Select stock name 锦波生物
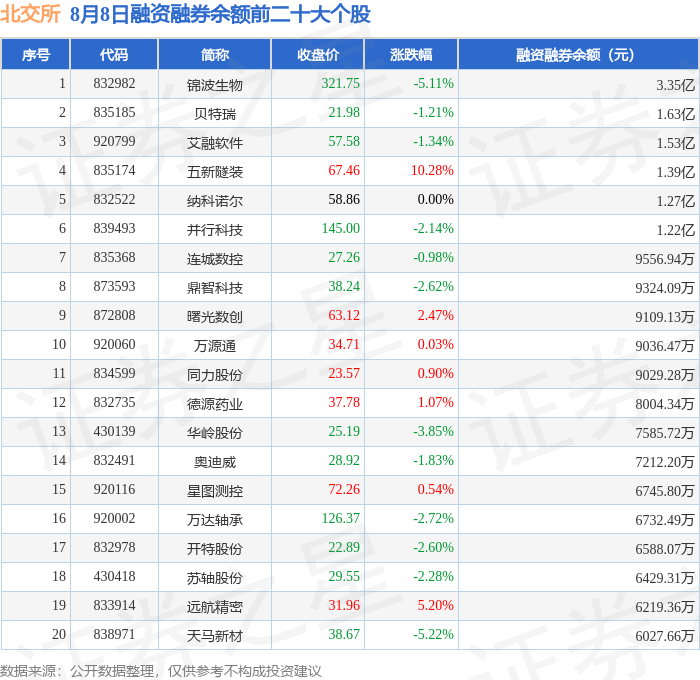The width and height of the screenshot is (700, 680). [x=215, y=85]
